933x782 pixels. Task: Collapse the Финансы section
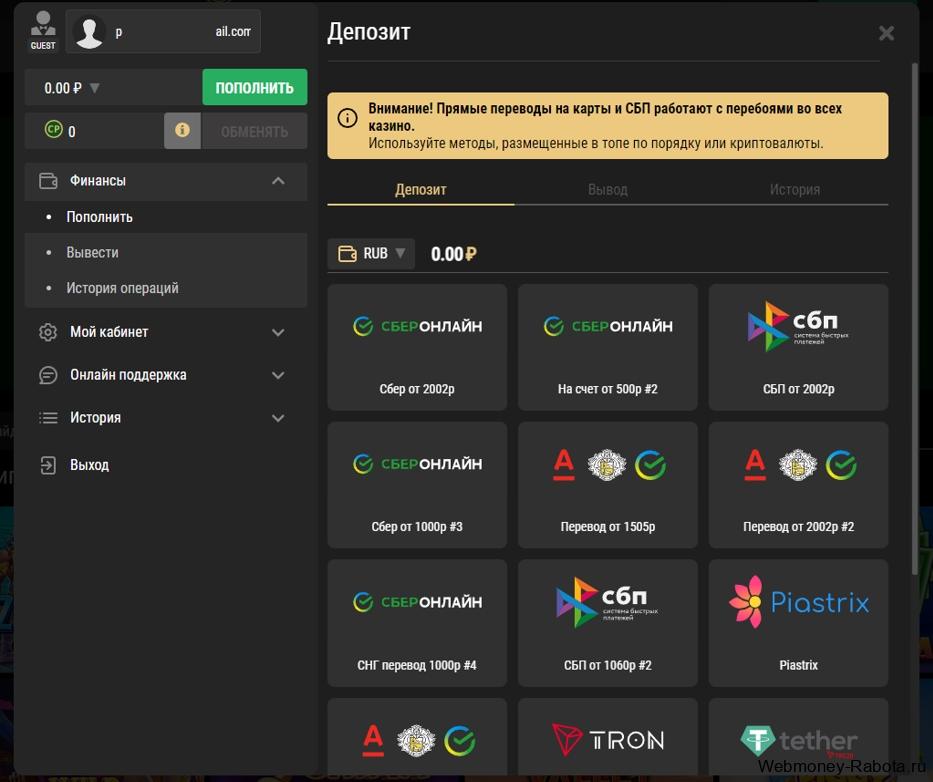pos(278,180)
